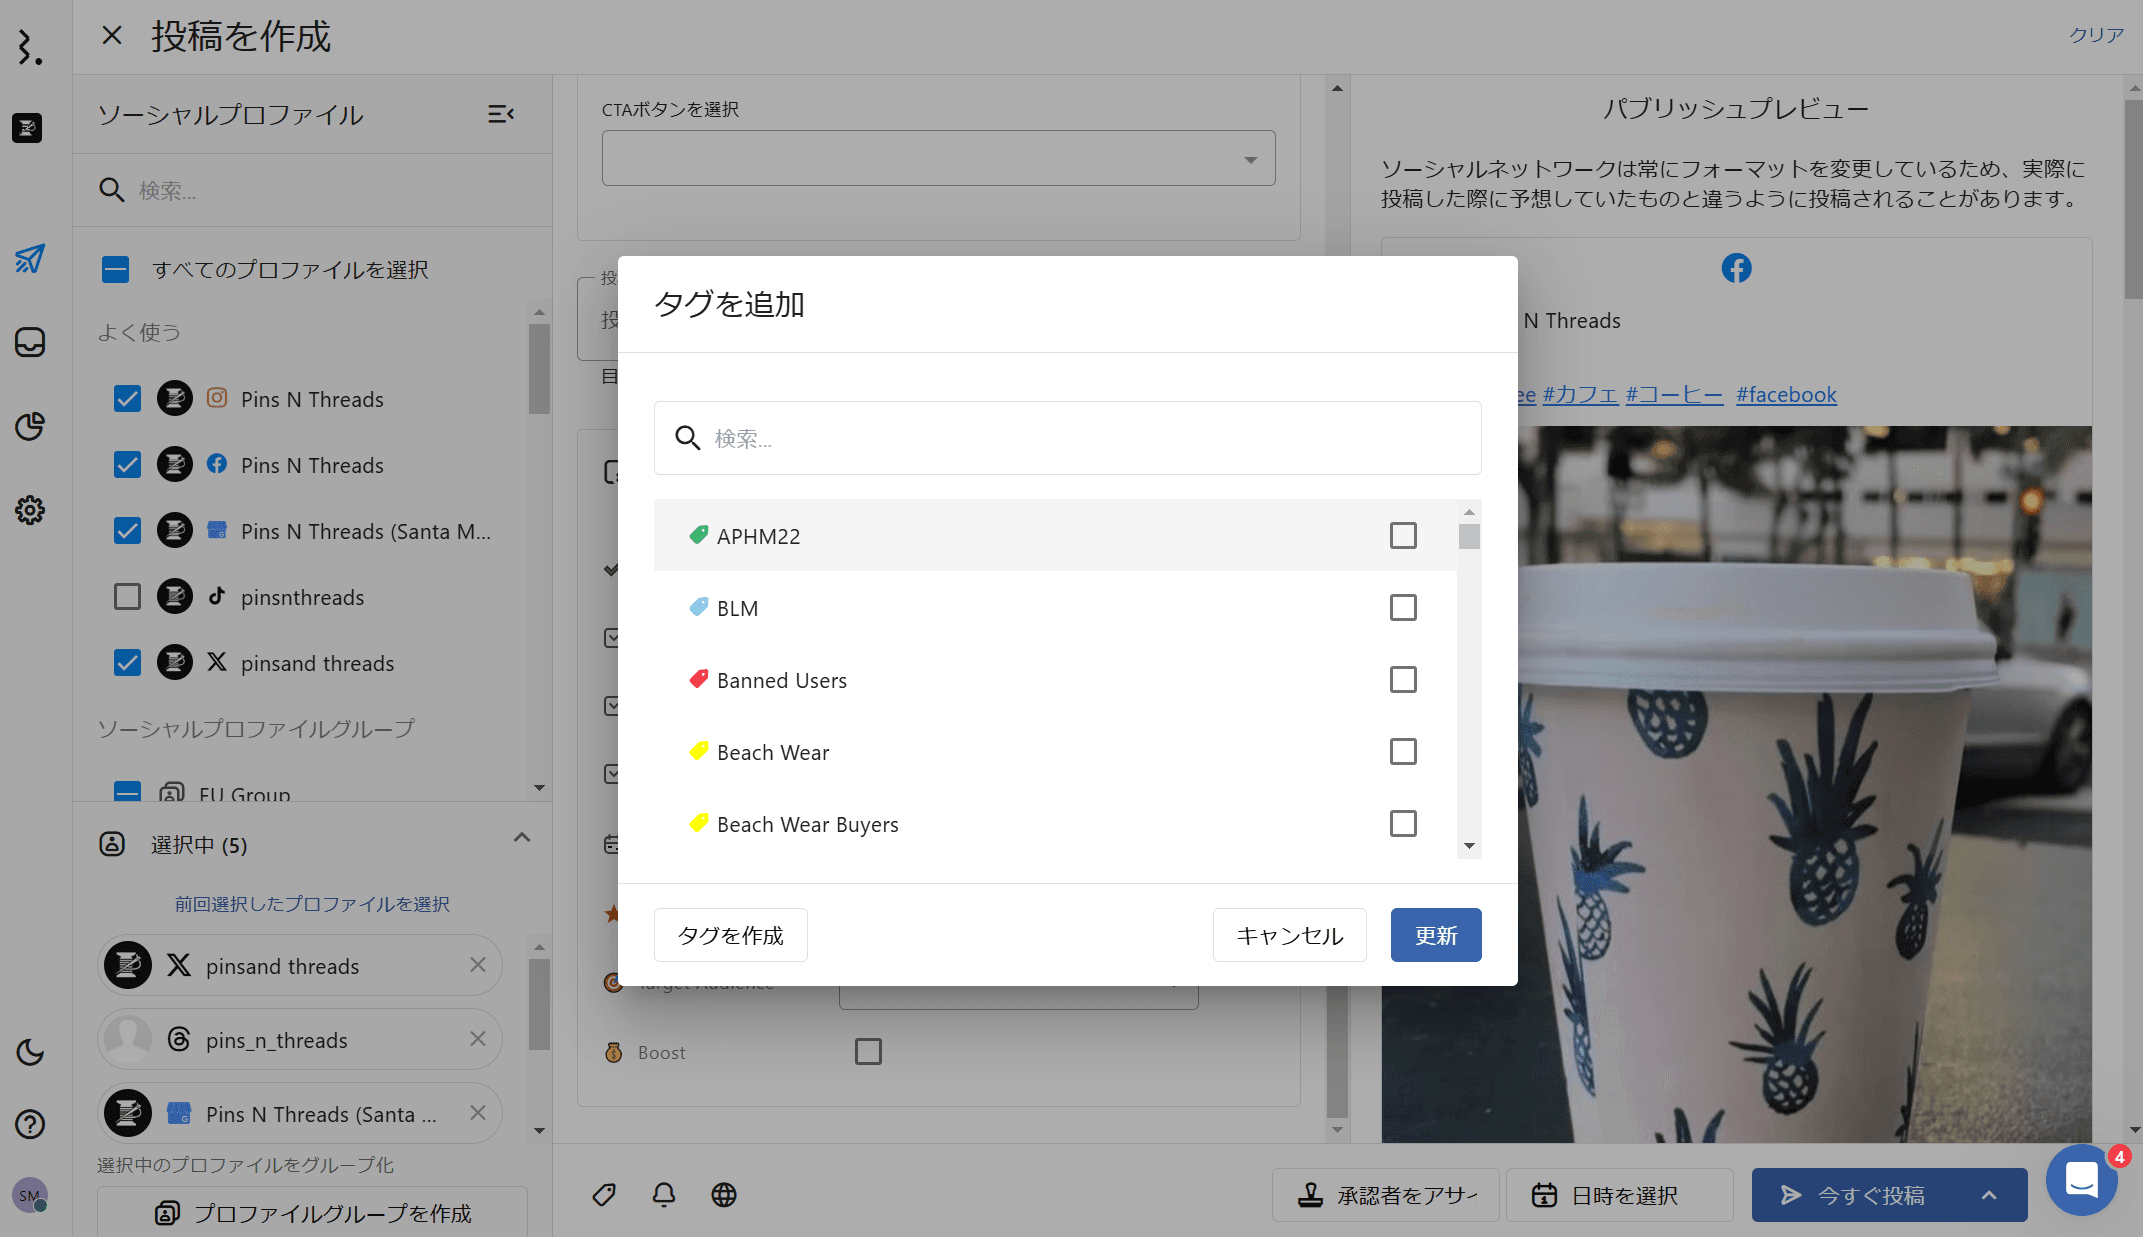Open the inbox icon in left sidebar
The image size is (2143, 1237).
coord(30,342)
